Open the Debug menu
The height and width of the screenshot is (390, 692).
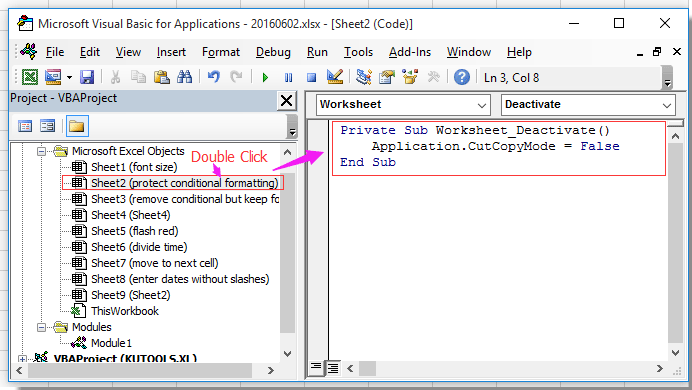tap(273, 52)
